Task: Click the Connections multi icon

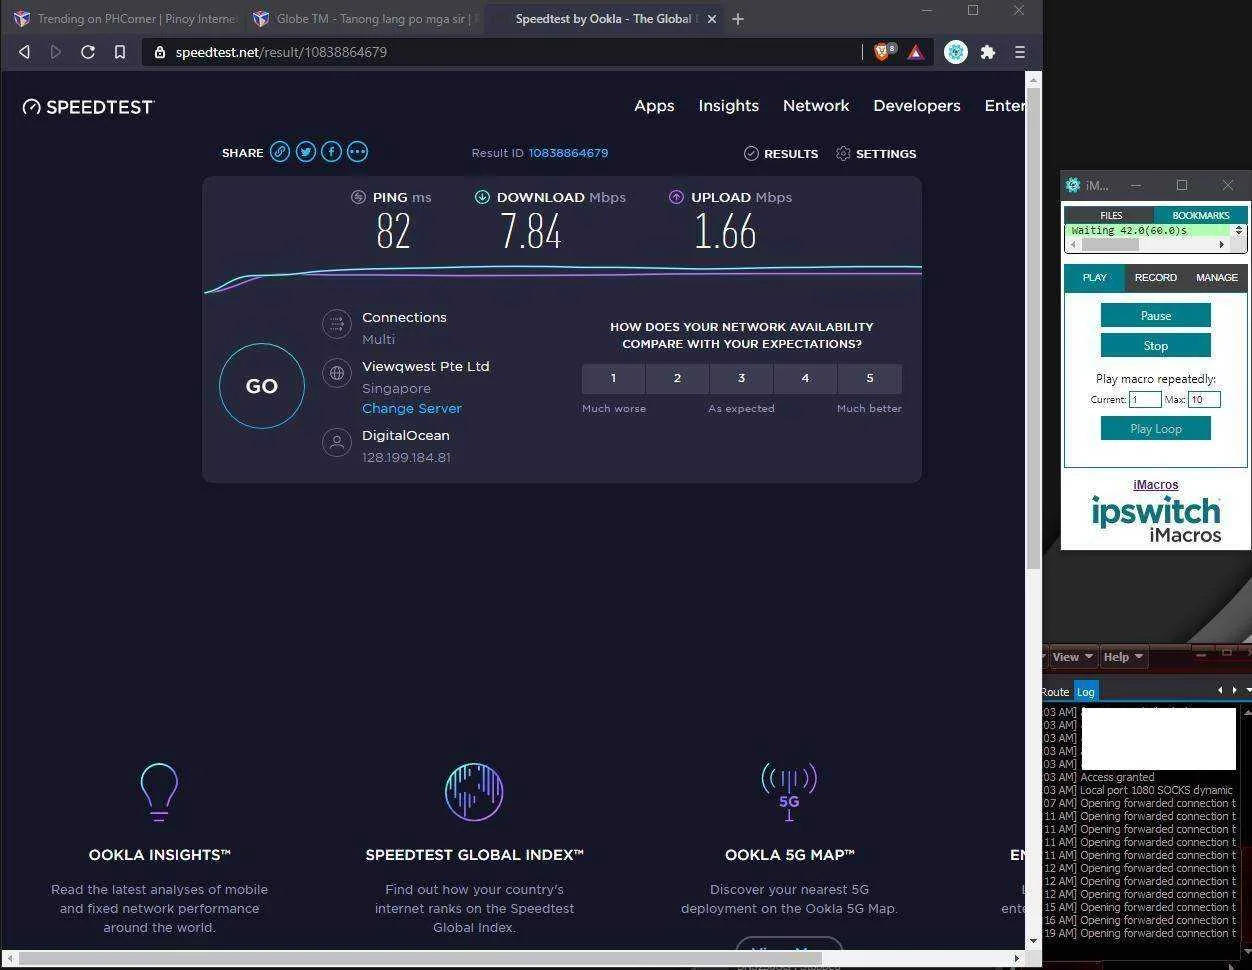Action: [337, 324]
